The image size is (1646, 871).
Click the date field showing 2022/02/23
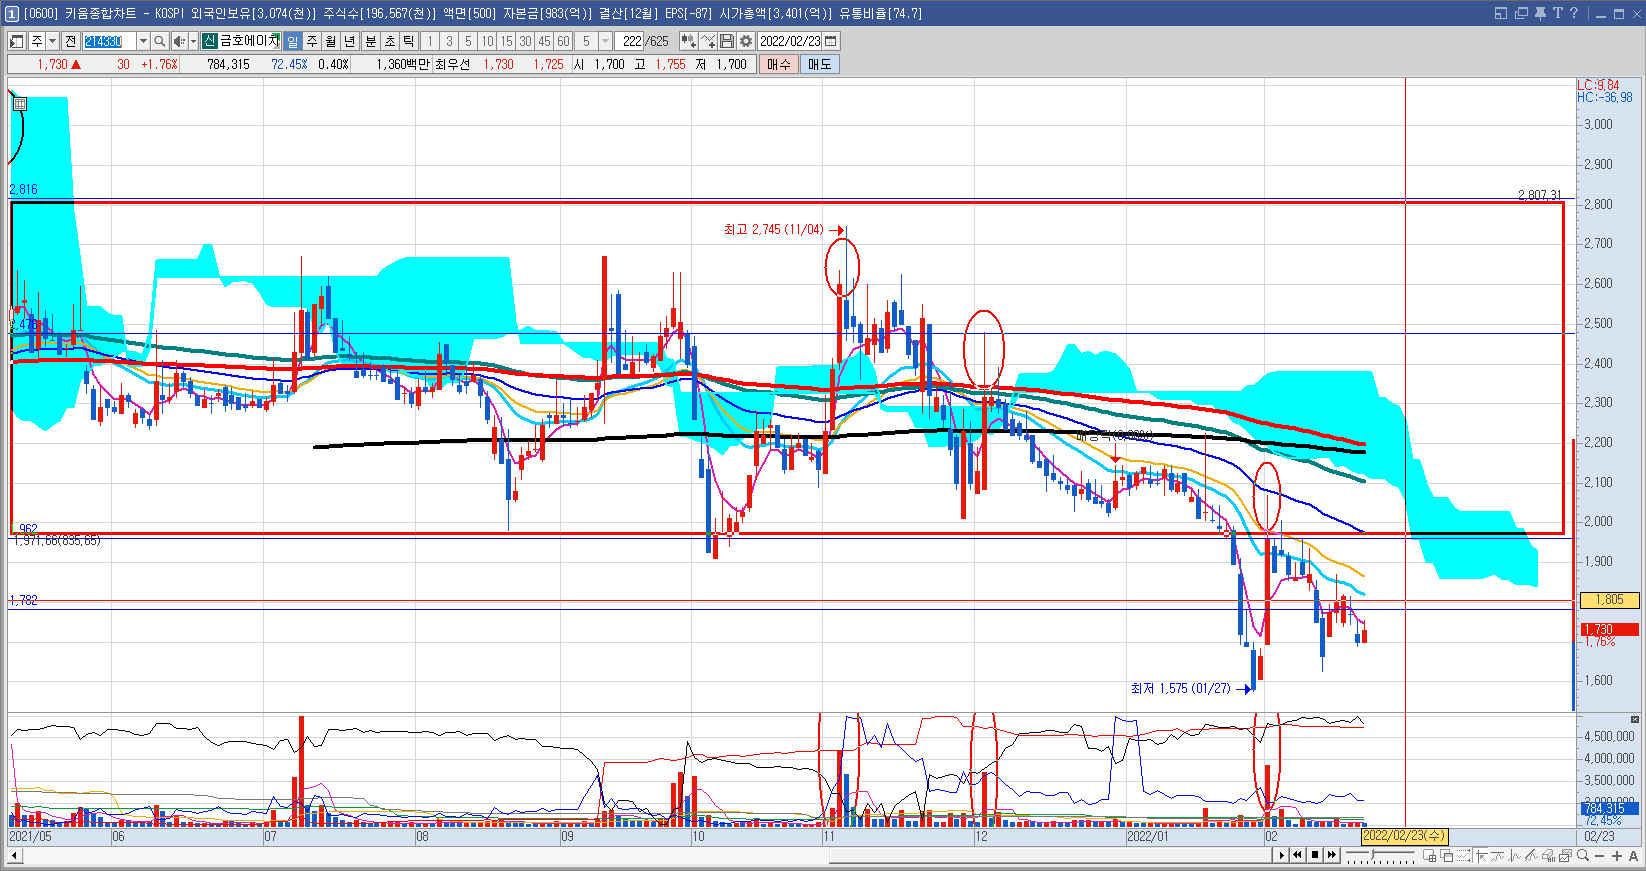coord(790,41)
